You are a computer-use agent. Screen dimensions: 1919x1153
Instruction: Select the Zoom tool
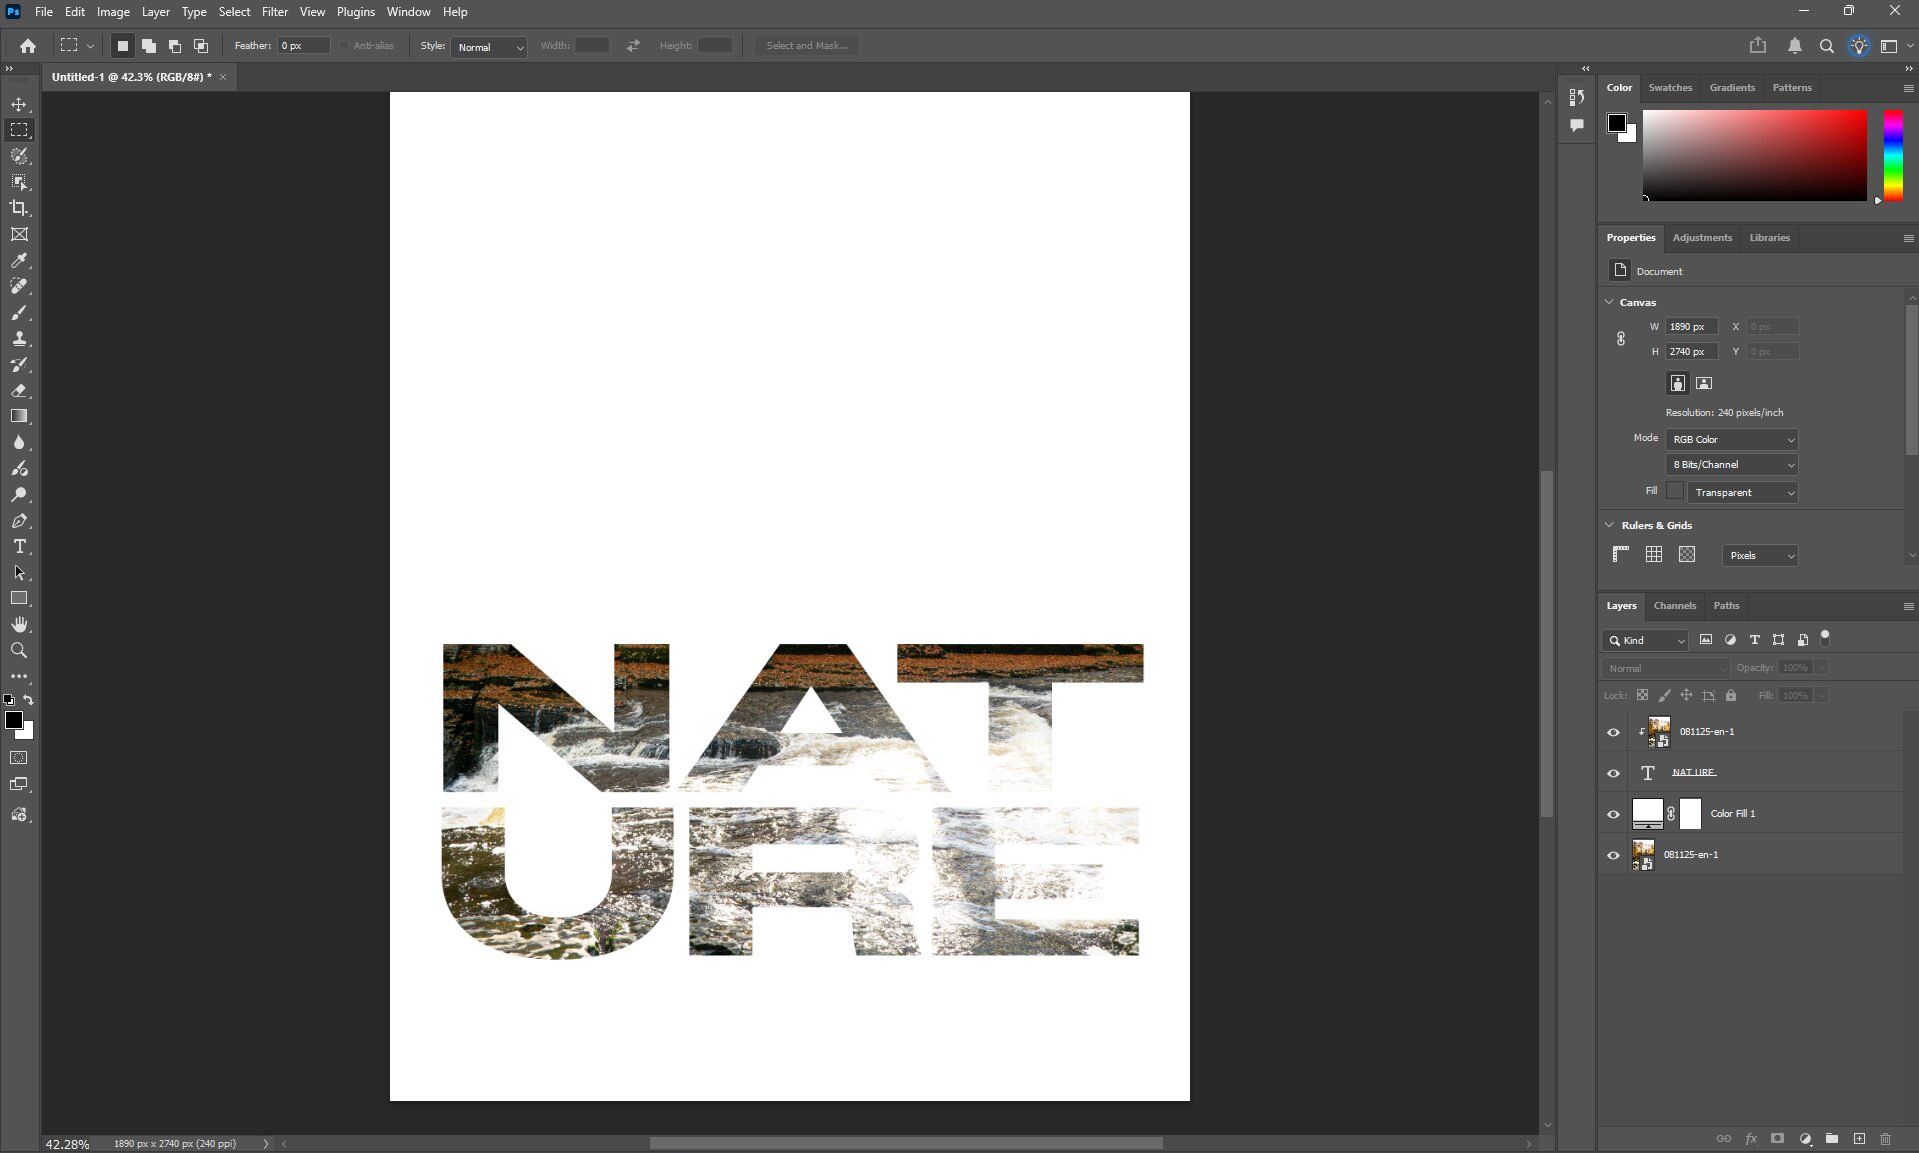point(19,651)
